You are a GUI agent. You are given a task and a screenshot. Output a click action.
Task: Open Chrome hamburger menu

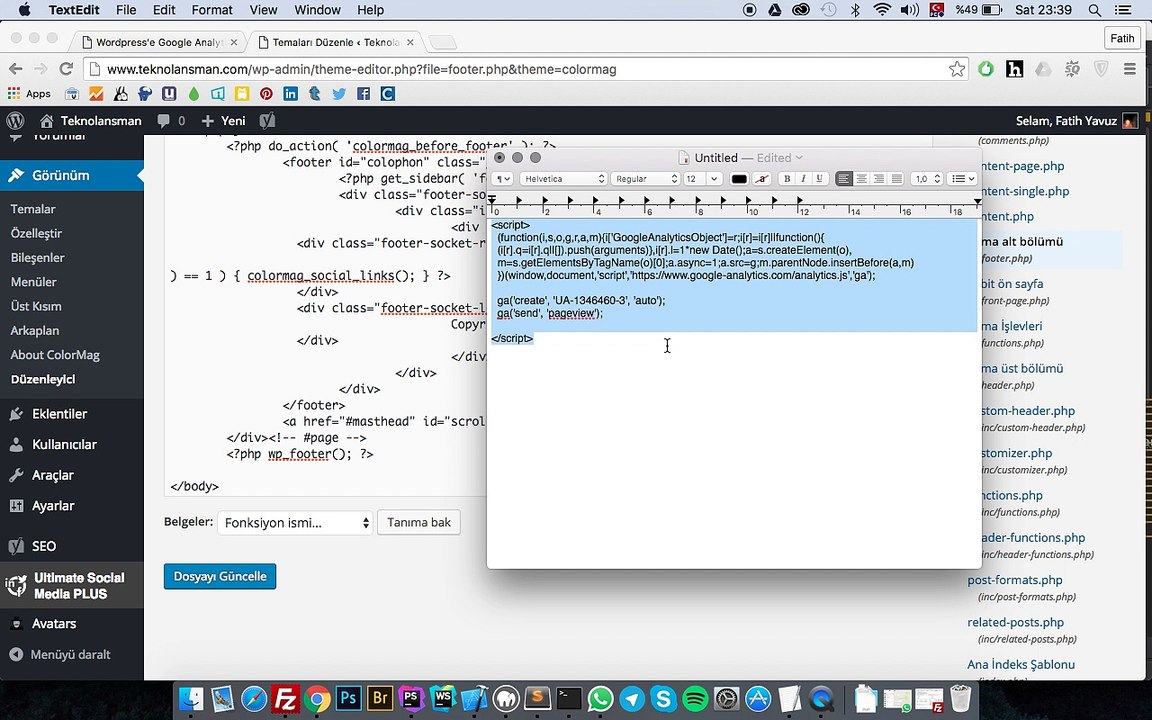[1130, 69]
